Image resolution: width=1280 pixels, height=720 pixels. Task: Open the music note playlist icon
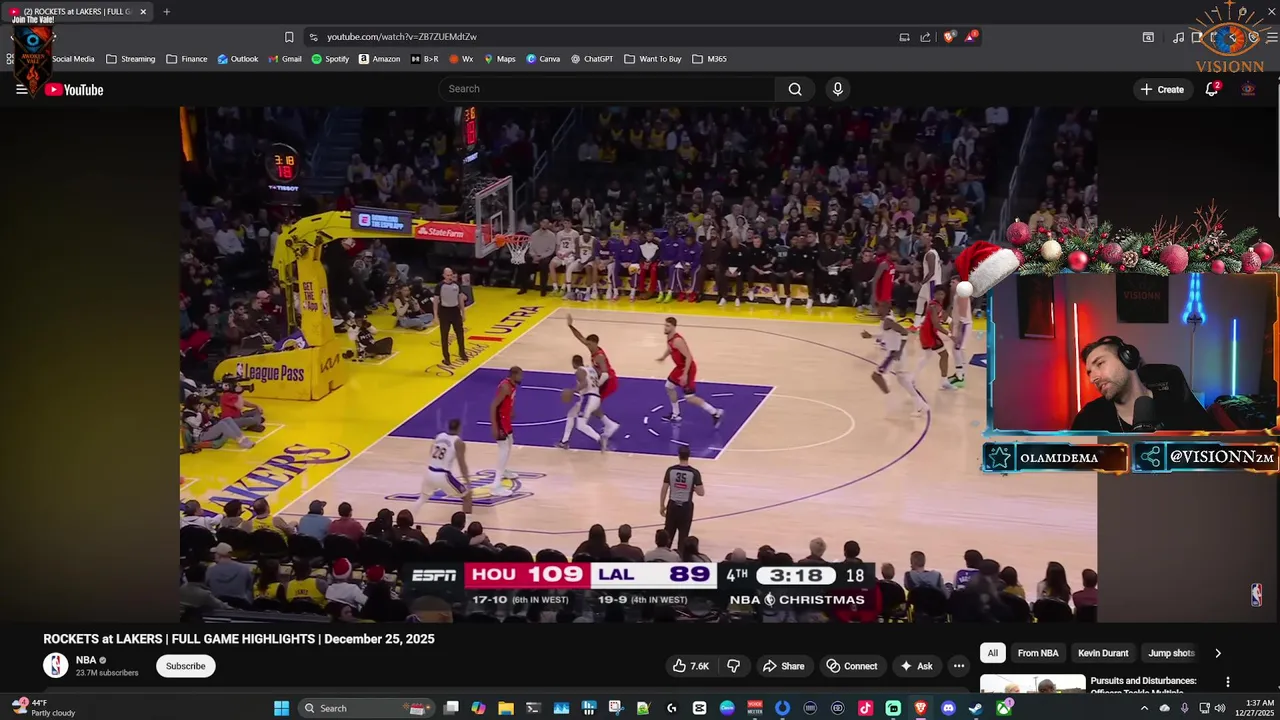(1178, 37)
